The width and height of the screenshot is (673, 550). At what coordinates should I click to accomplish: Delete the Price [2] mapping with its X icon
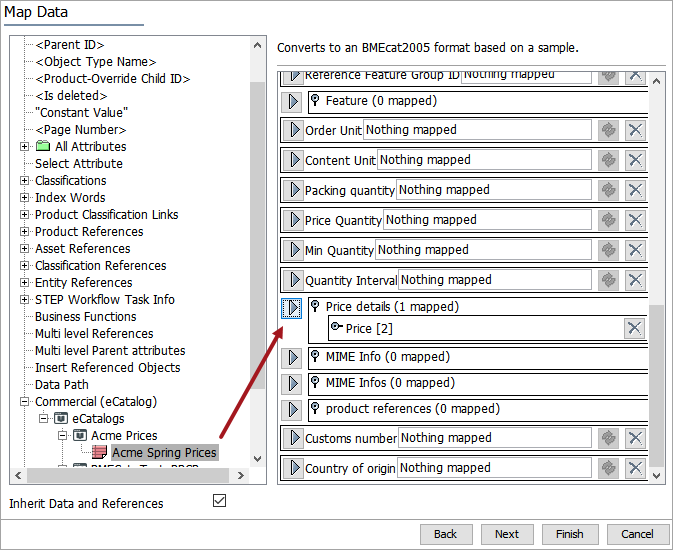tap(634, 328)
